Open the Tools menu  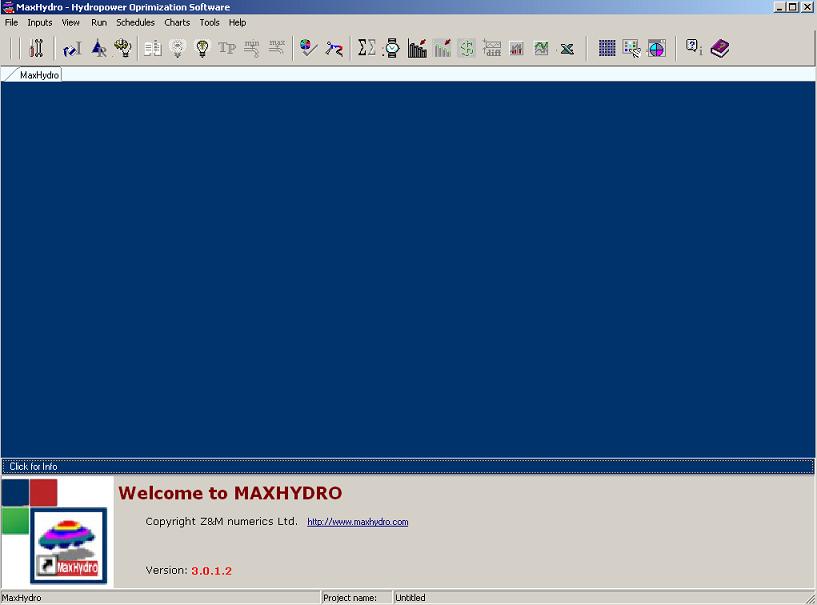pyautogui.click(x=209, y=22)
